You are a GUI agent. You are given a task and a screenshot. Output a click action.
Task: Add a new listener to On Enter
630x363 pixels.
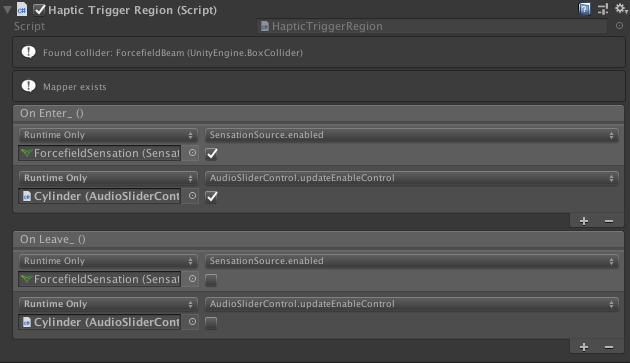(x=584, y=221)
